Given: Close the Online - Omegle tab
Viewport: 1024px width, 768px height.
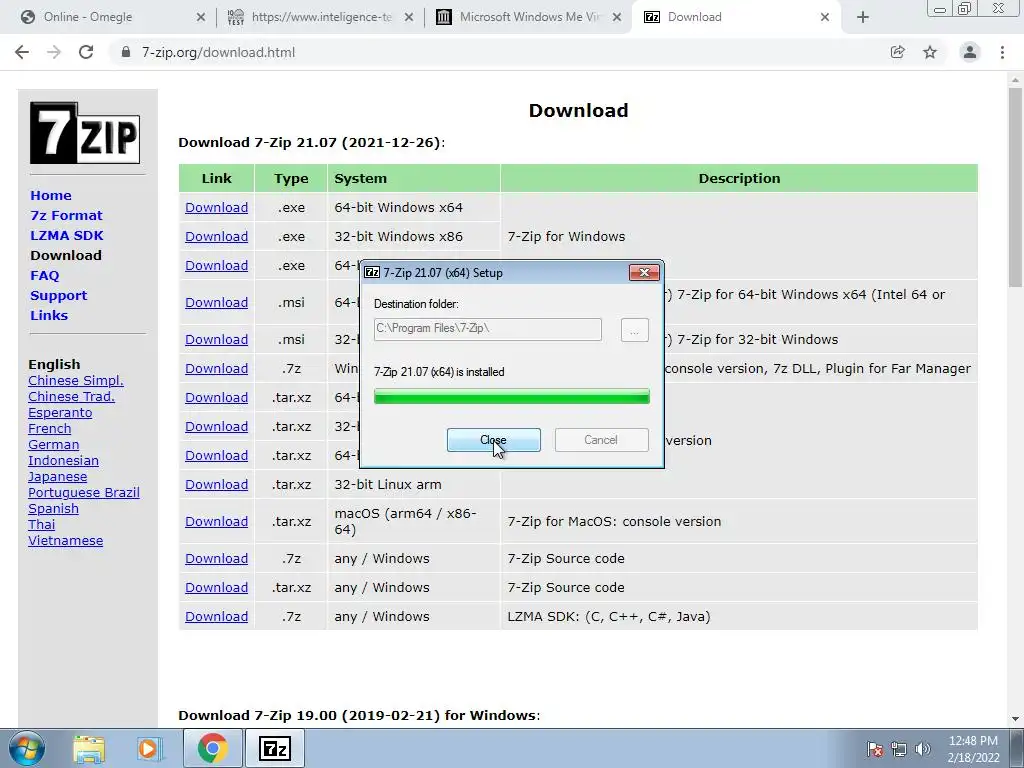Looking at the screenshot, I should [x=200, y=17].
